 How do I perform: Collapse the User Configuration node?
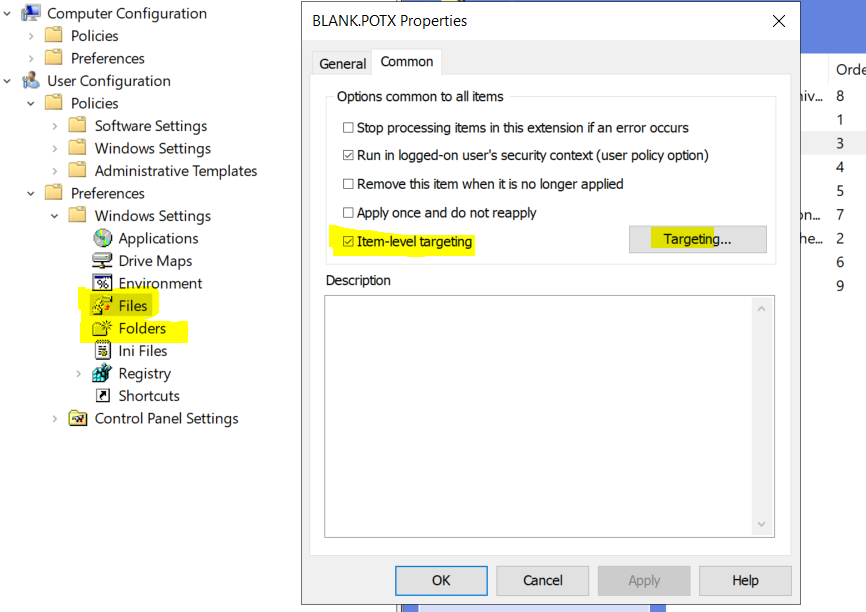pyautogui.click(x=8, y=80)
